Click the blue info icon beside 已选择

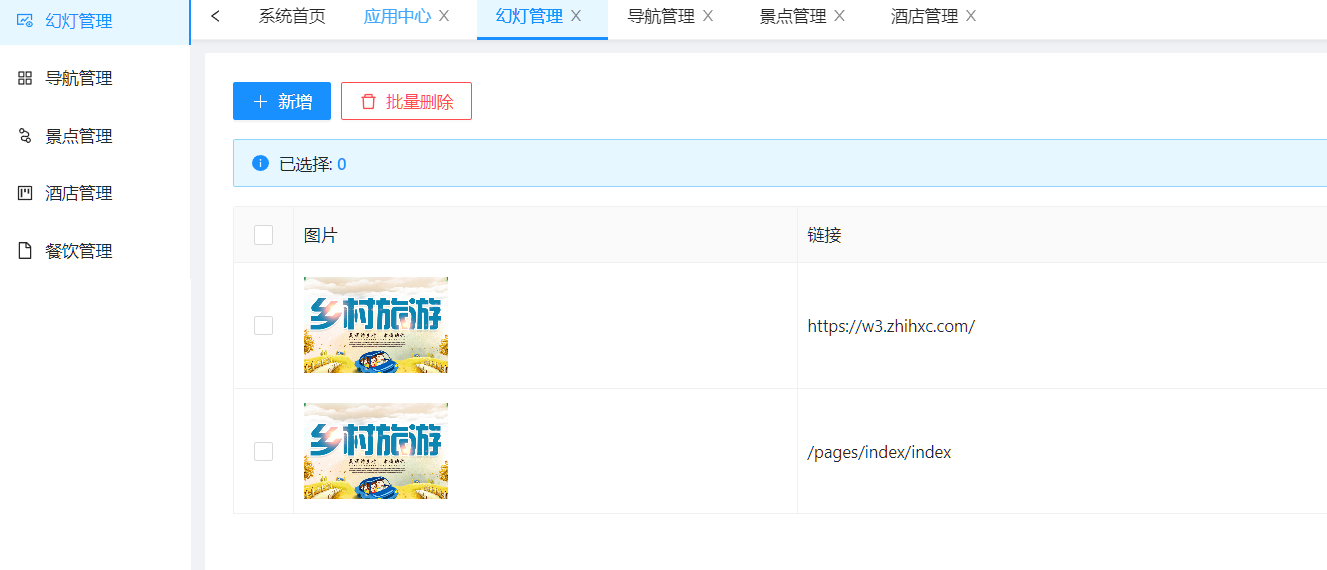pyautogui.click(x=260, y=163)
